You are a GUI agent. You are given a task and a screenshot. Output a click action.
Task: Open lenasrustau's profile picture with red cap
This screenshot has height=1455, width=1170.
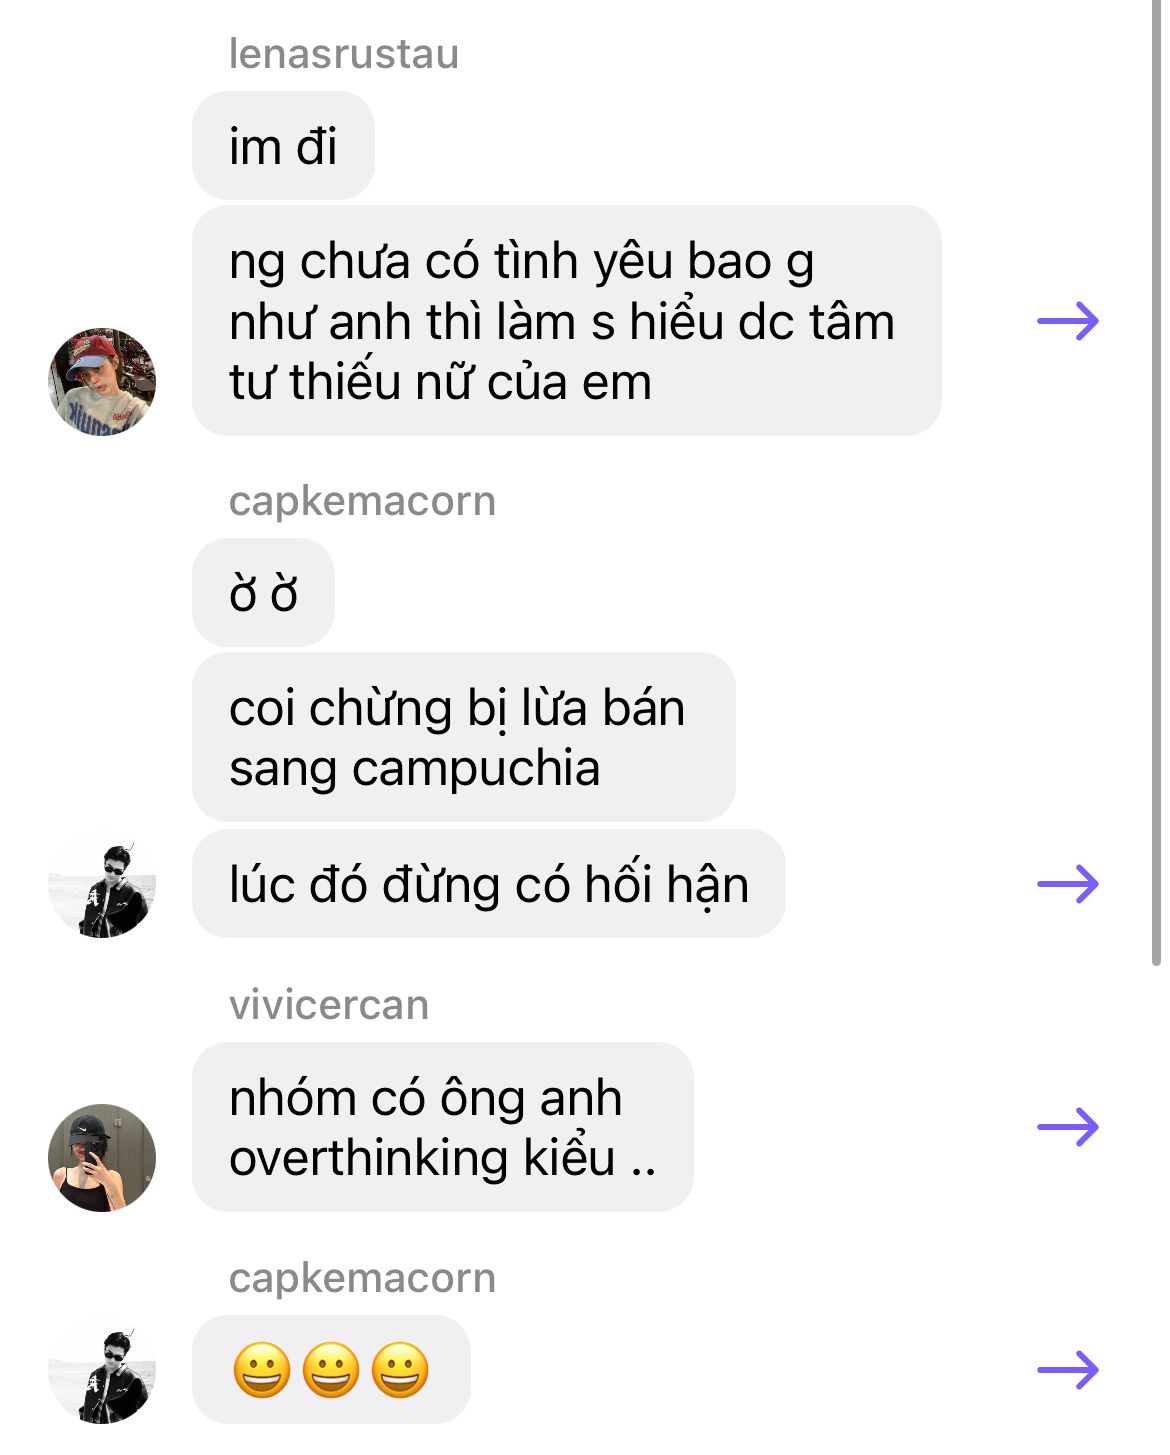[x=102, y=382]
